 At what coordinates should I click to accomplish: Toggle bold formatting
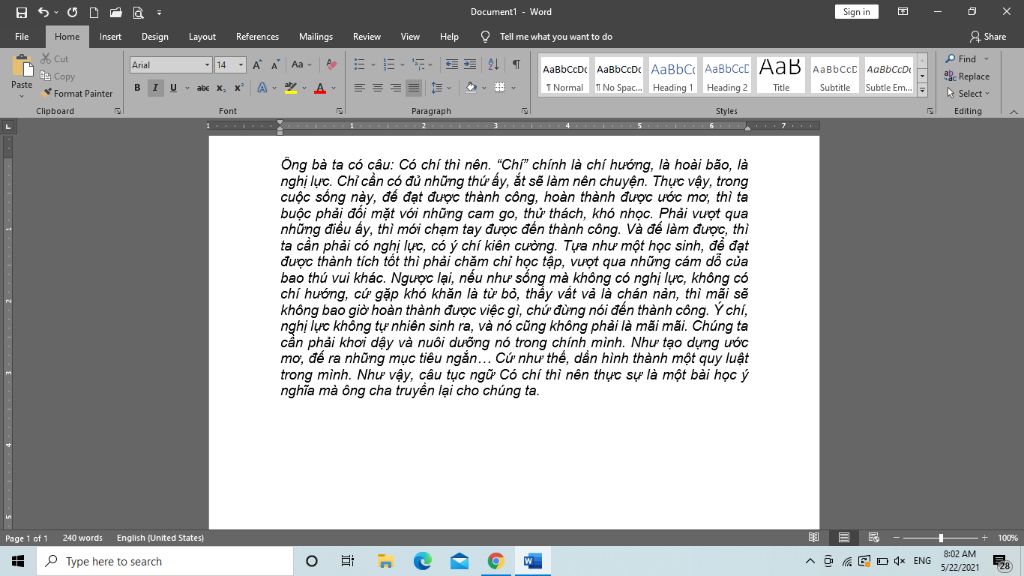pyautogui.click(x=137, y=88)
